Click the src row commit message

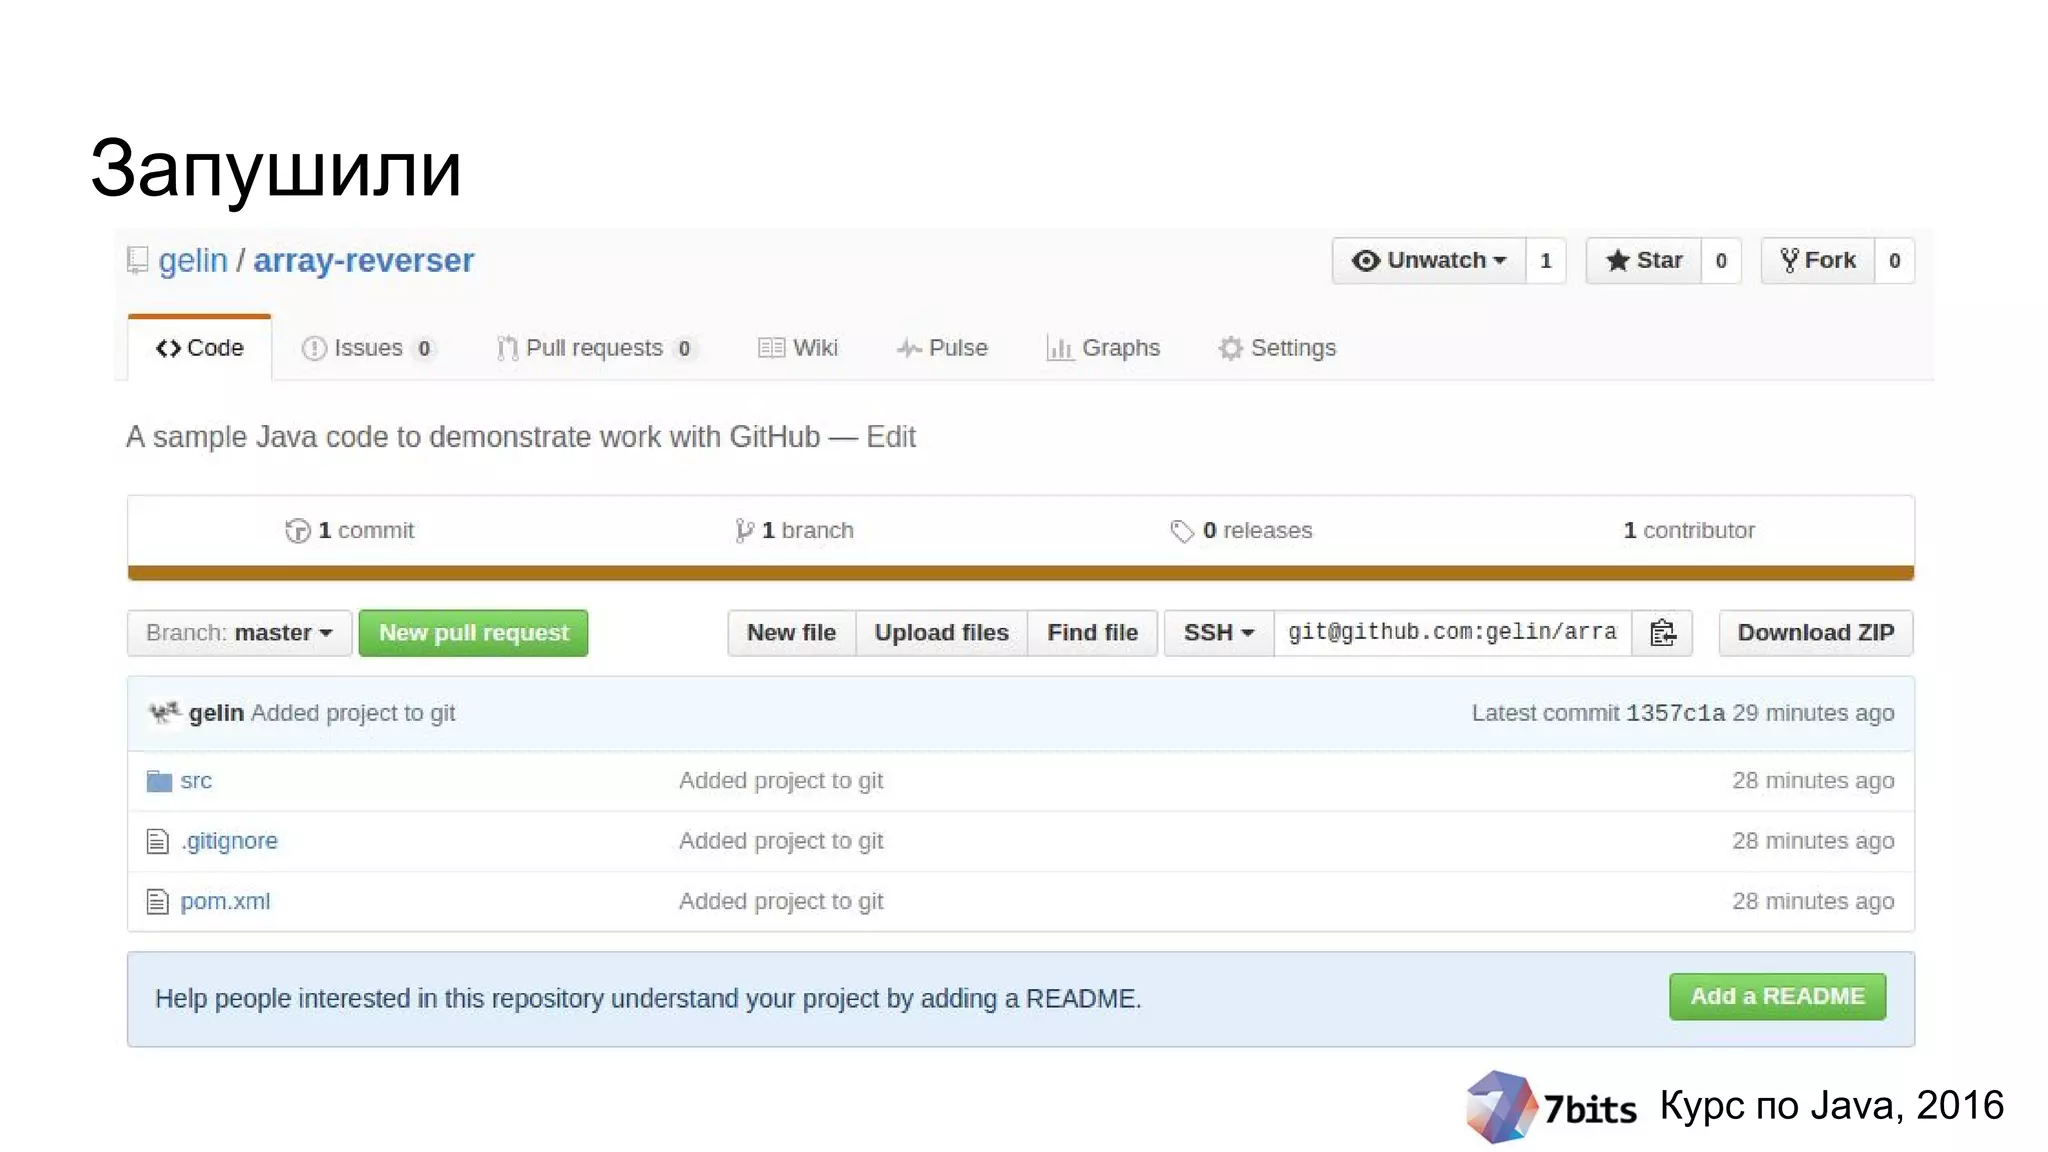click(x=781, y=781)
